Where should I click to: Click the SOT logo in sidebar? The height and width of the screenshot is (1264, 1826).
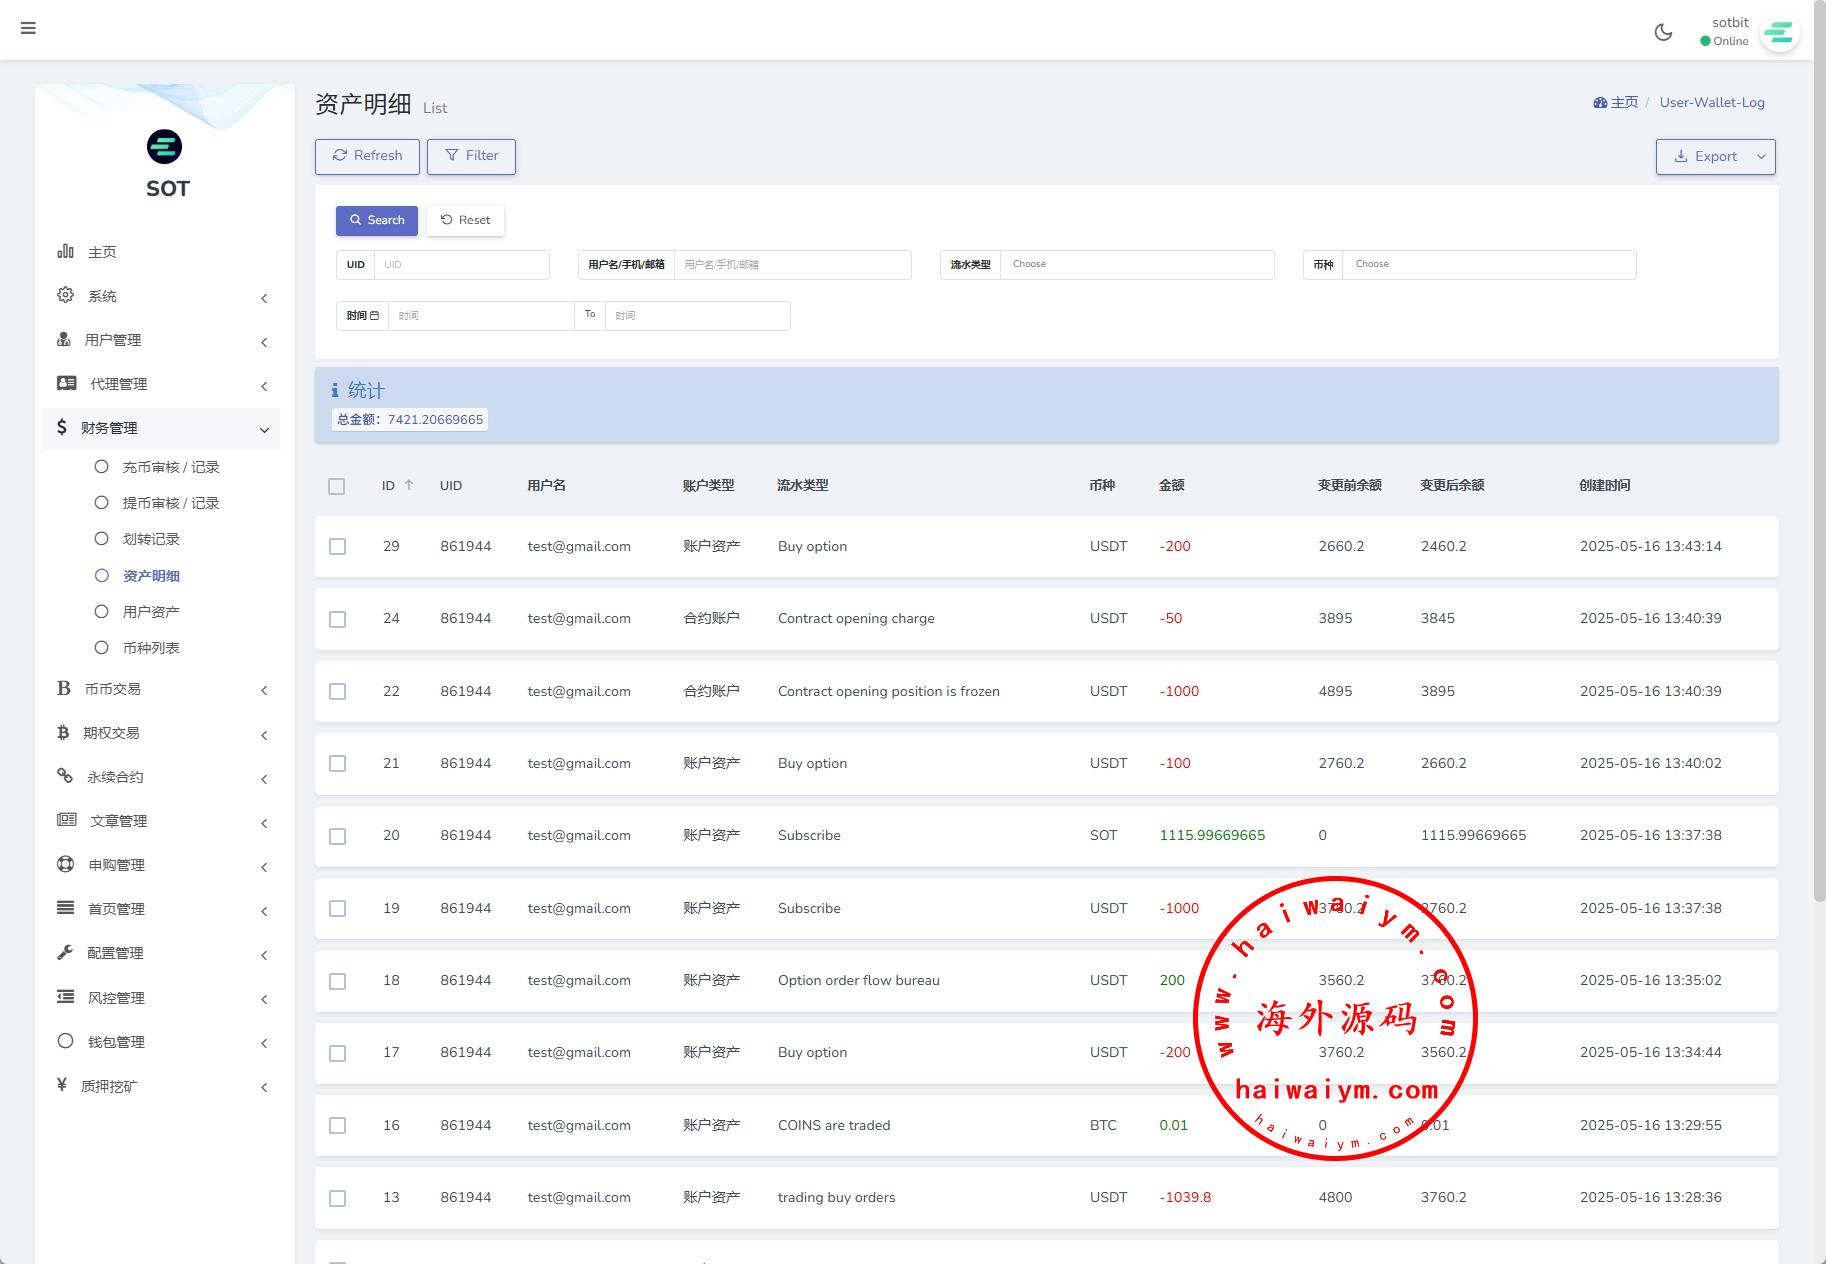tap(165, 147)
